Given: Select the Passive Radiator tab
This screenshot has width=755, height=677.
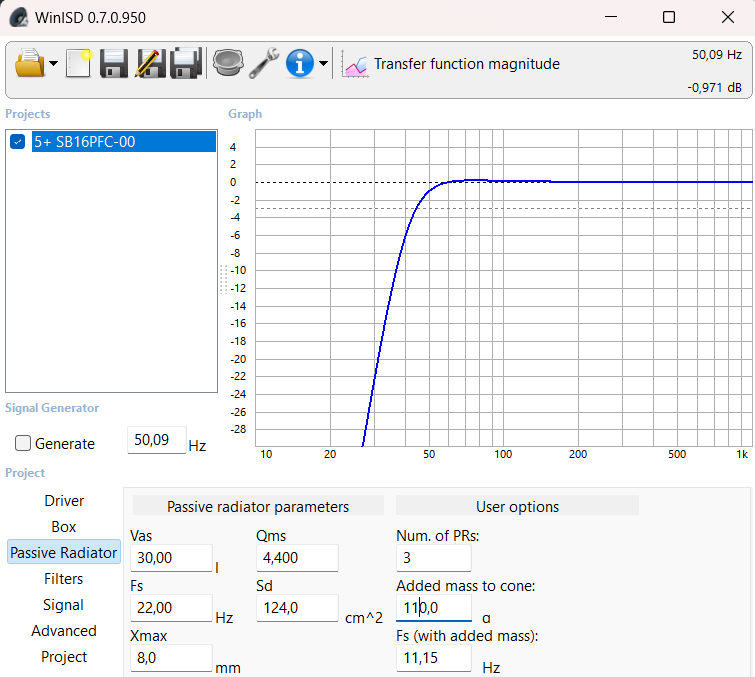Looking at the screenshot, I should click(64, 552).
